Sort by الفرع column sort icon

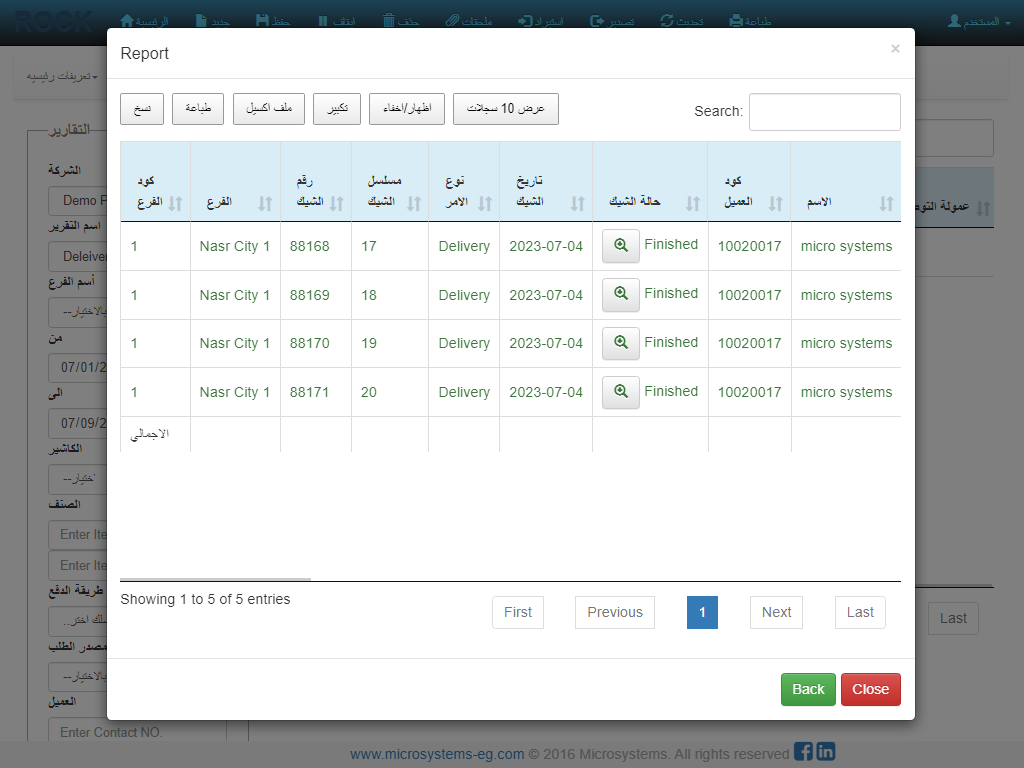coord(265,203)
